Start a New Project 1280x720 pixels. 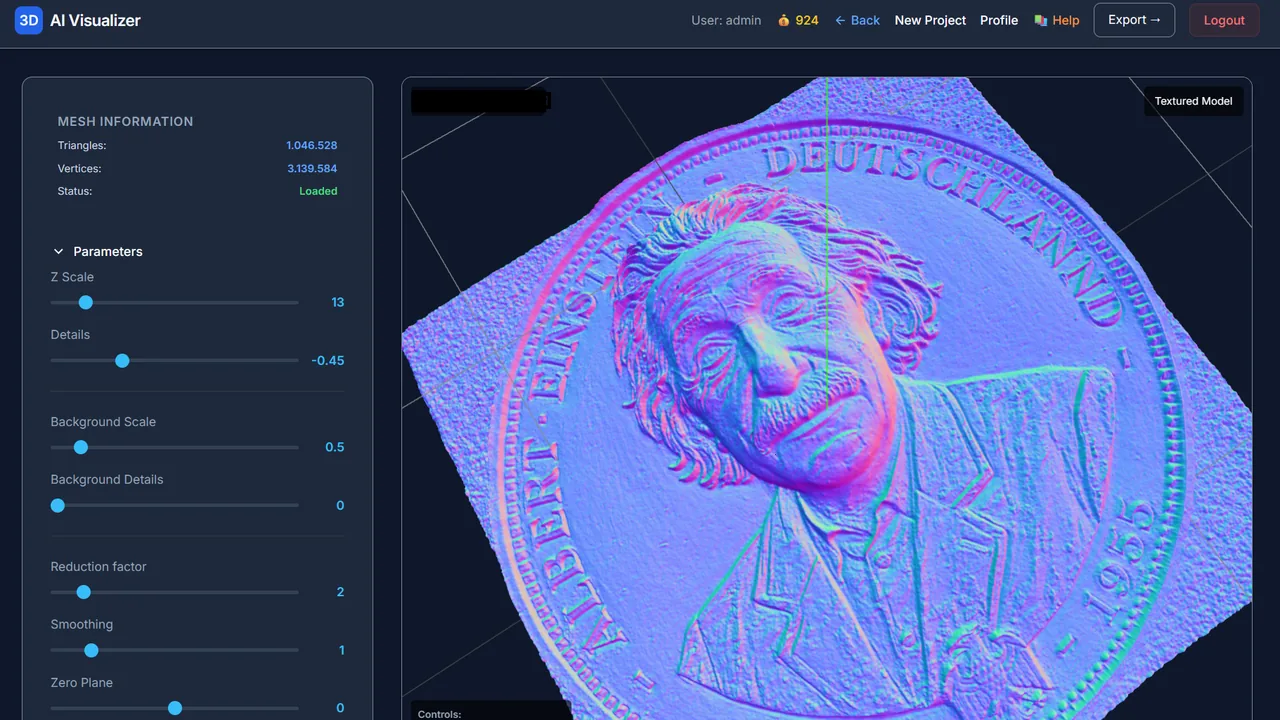930,20
